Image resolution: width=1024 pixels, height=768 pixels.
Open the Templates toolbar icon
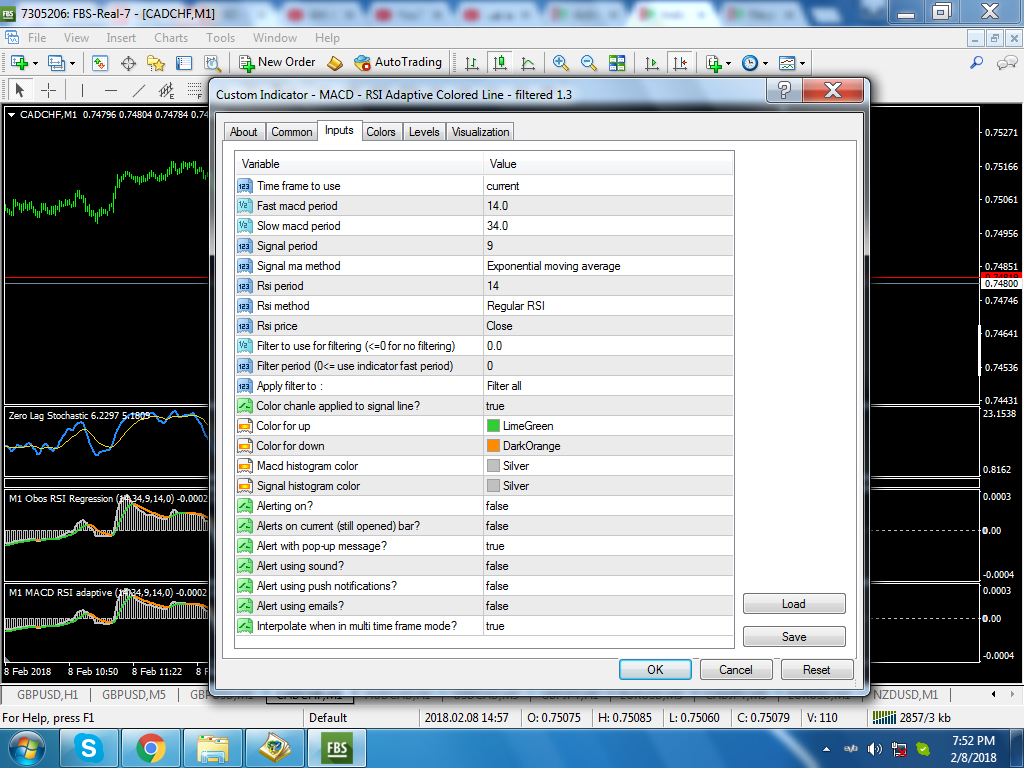pos(787,63)
